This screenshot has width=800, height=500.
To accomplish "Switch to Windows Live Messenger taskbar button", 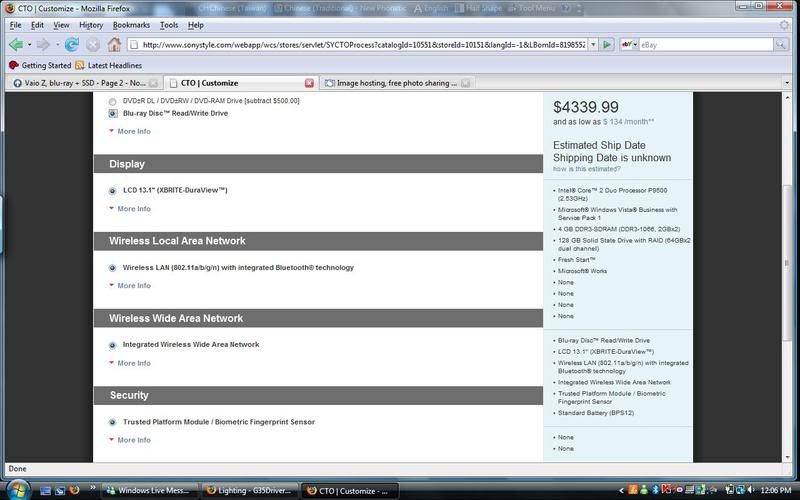I will [148, 491].
